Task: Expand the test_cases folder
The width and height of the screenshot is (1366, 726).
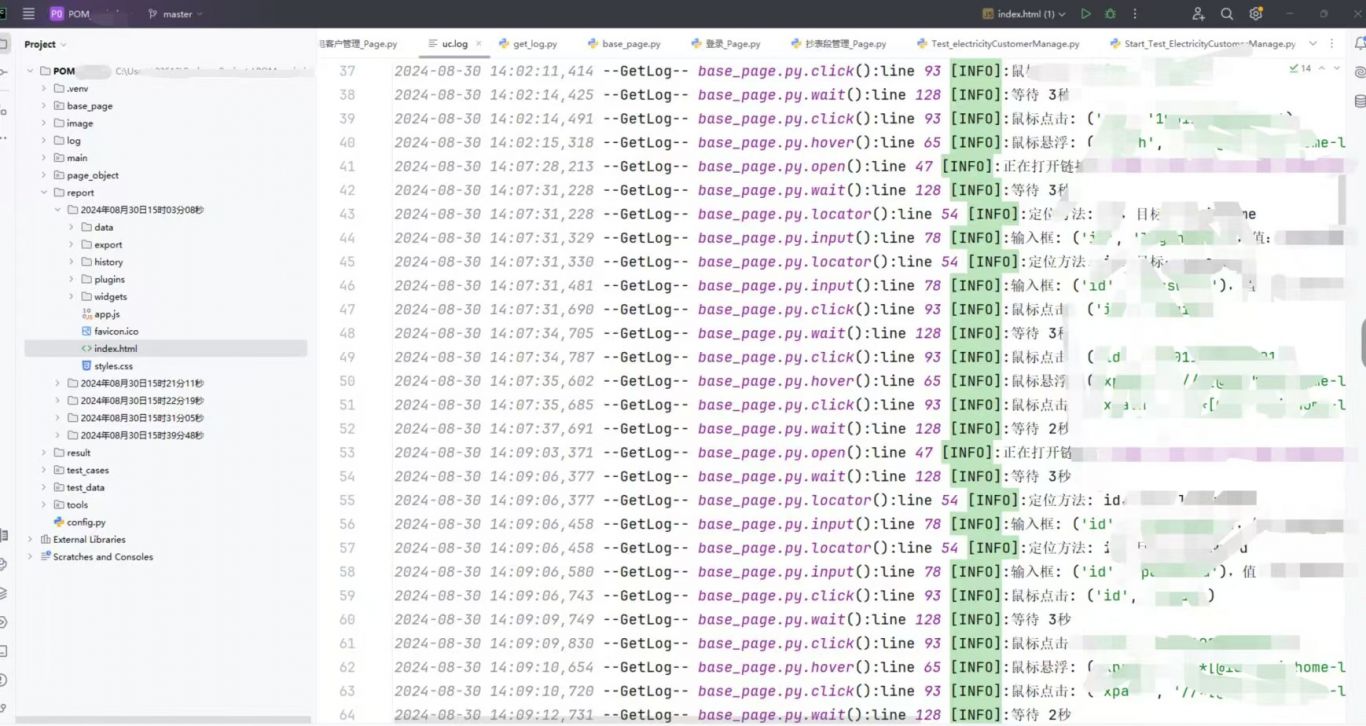Action: point(44,470)
